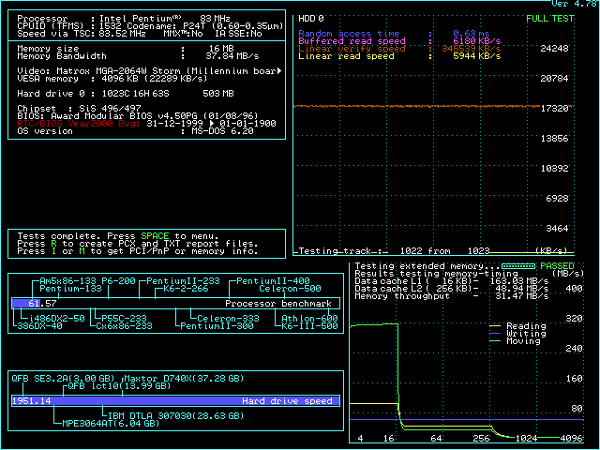
Task: Click the 'Athlon-600' reference label
Action: (x=310, y=319)
